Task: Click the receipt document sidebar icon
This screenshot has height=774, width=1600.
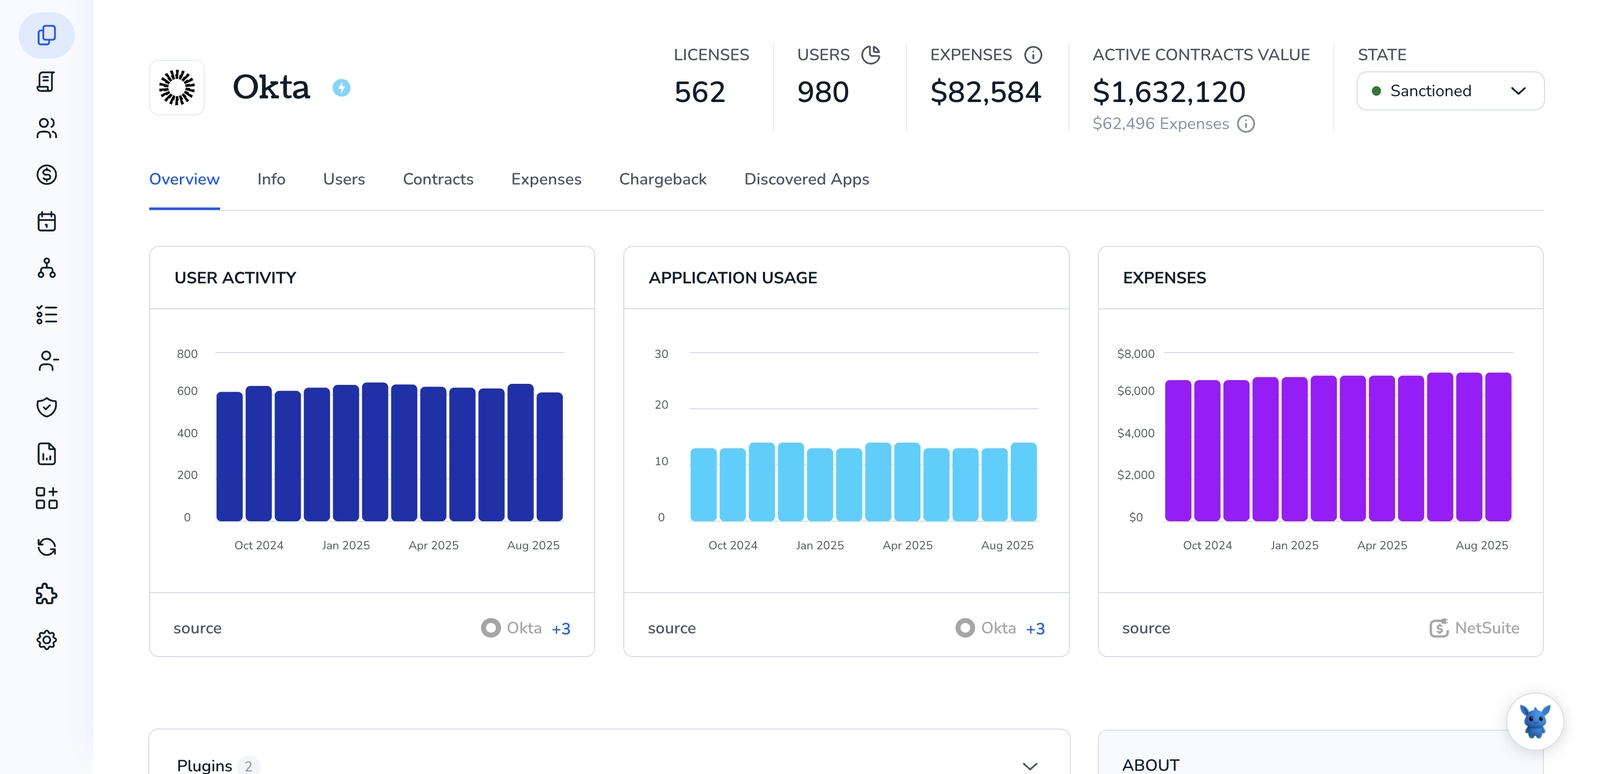Action: [46, 82]
